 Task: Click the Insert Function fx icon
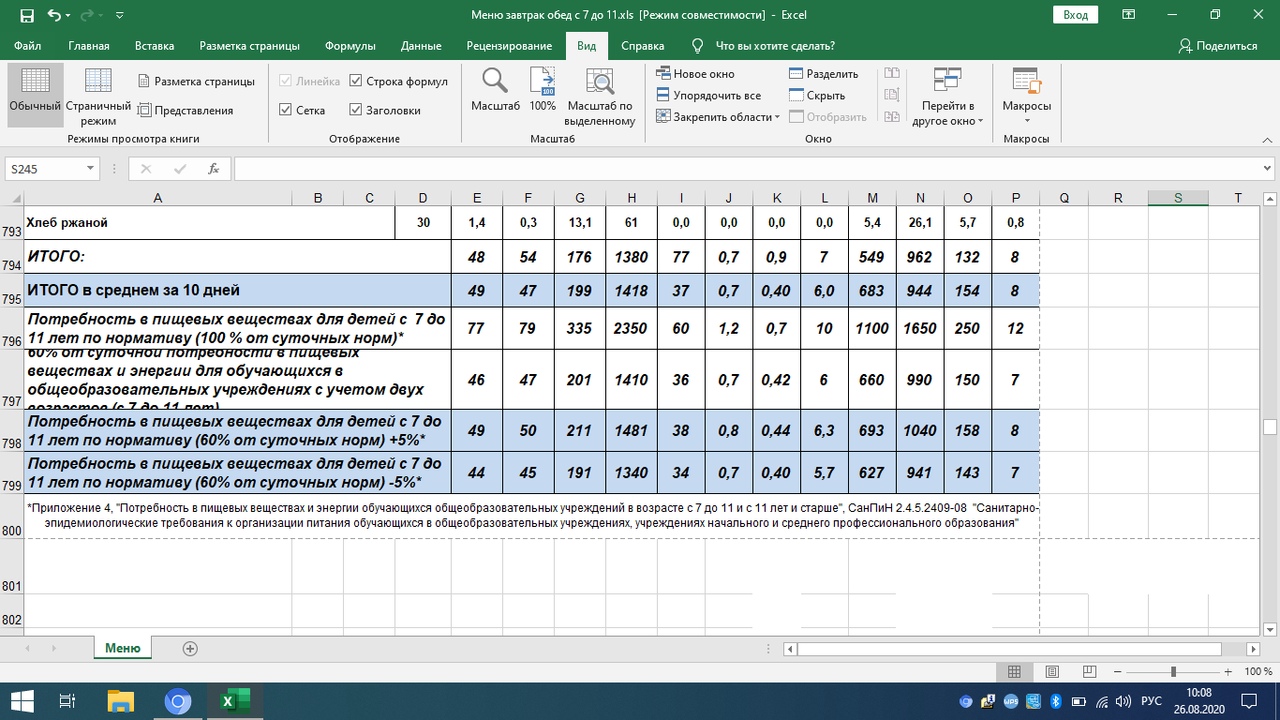point(213,169)
